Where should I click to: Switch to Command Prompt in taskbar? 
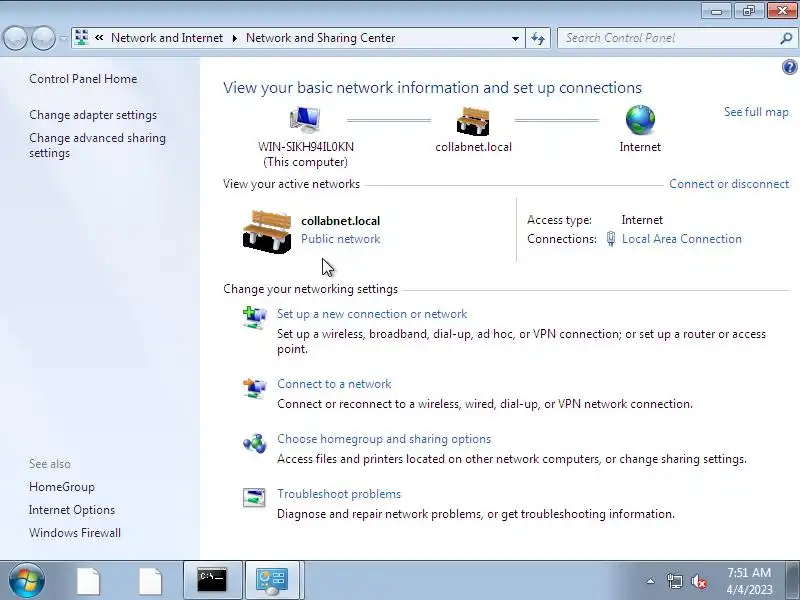(x=212, y=580)
